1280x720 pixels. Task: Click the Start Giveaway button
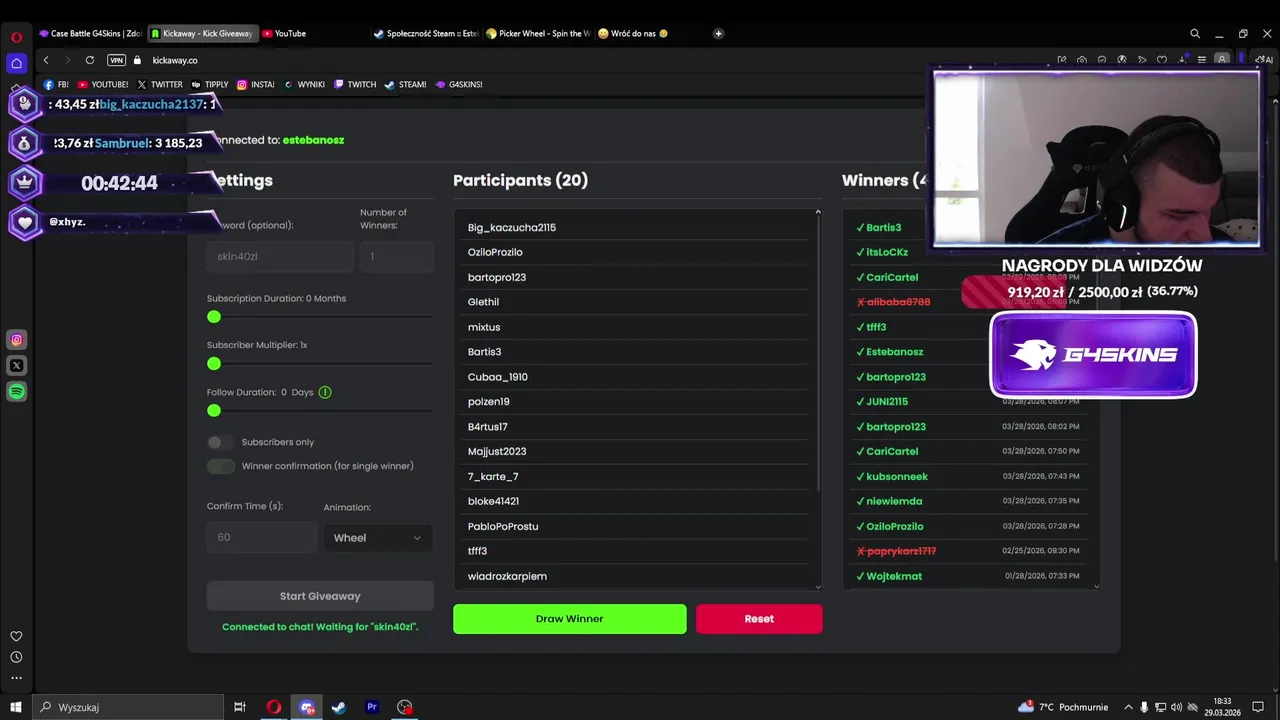point(320,596)
